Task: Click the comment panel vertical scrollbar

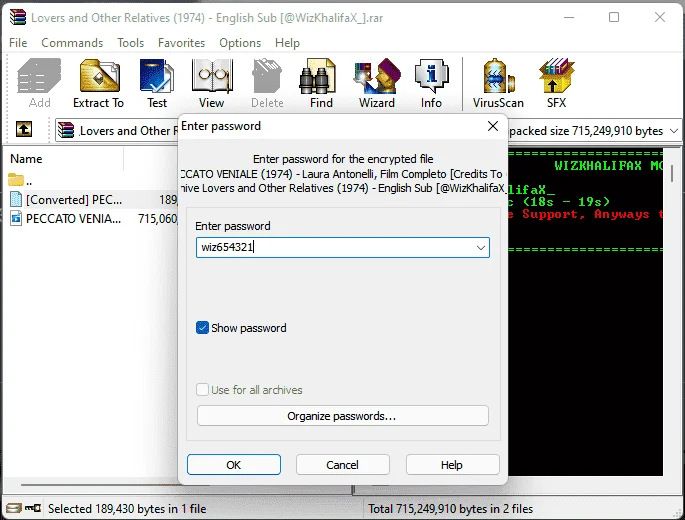Action: (x=672, y=173)
